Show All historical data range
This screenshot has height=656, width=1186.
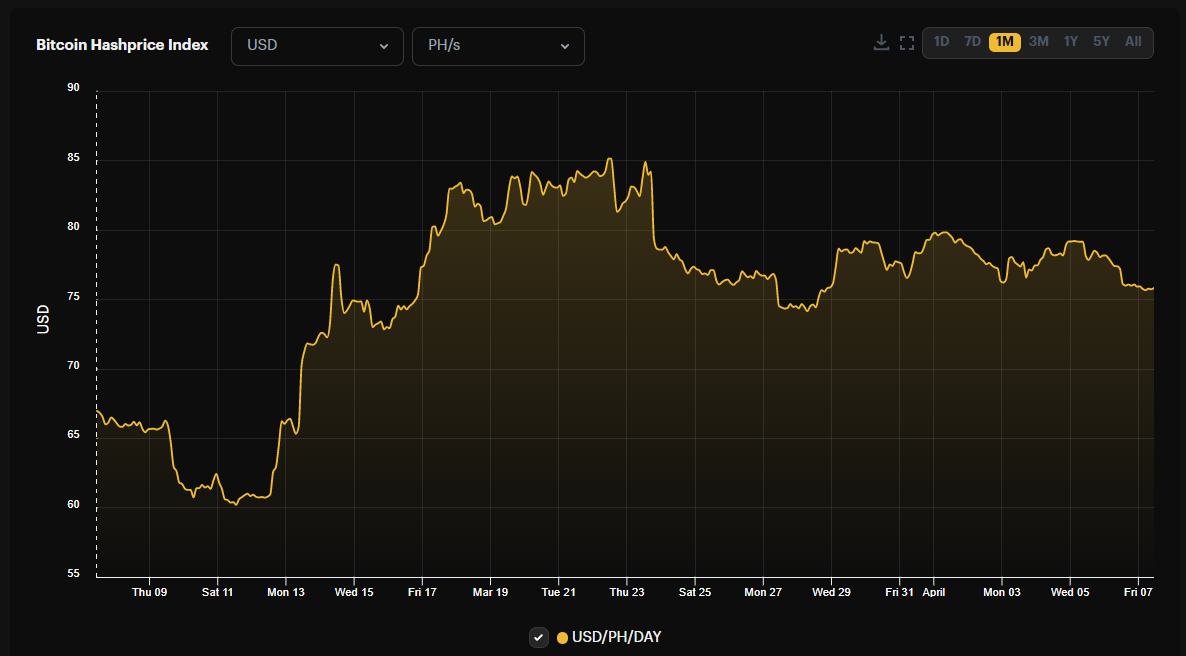pyautogui.click(x=1133, y=42)
